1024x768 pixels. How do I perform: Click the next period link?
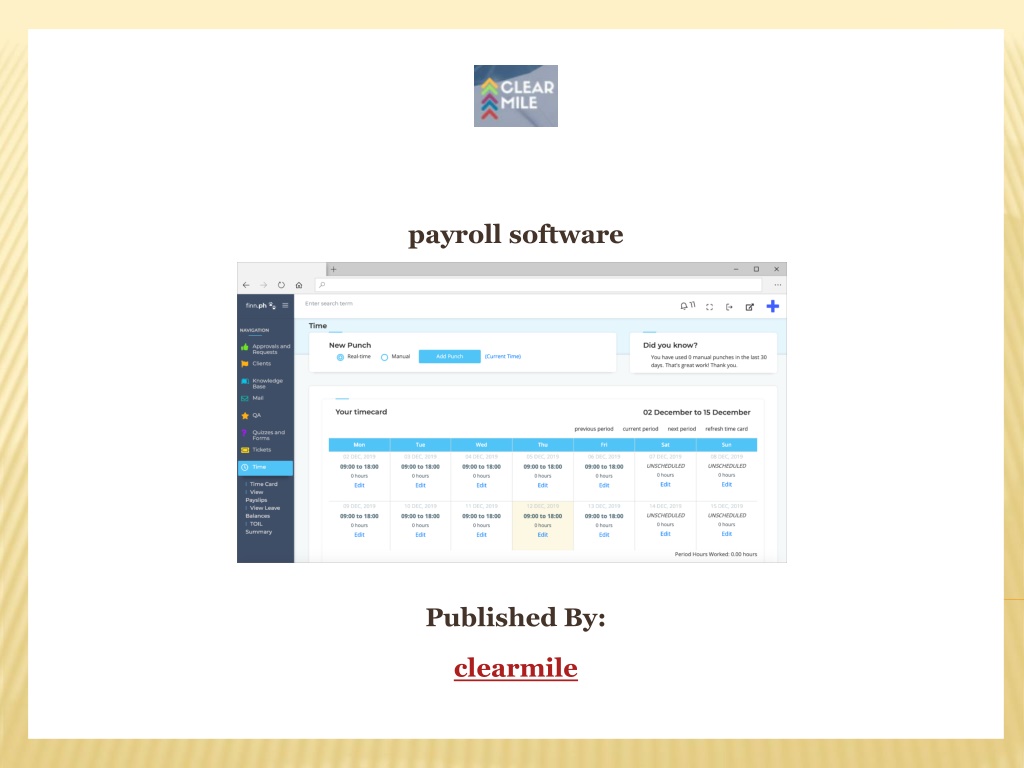[x=682, y=429]
